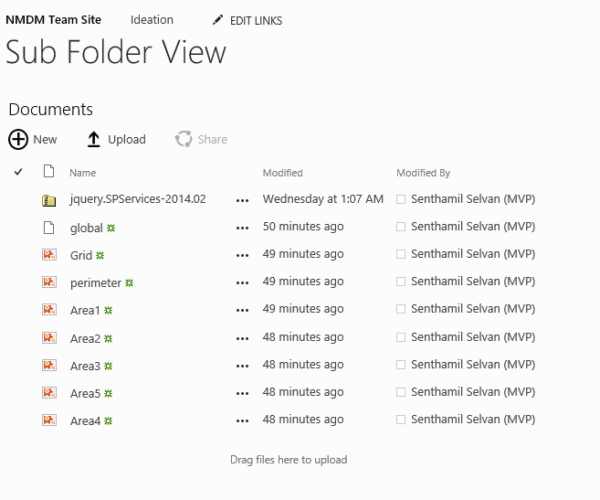Image resolution: width=600 pixels, height=500 pixels.
Task: Click the EDIT LINKS pencil icon
Action: (217, 20)
